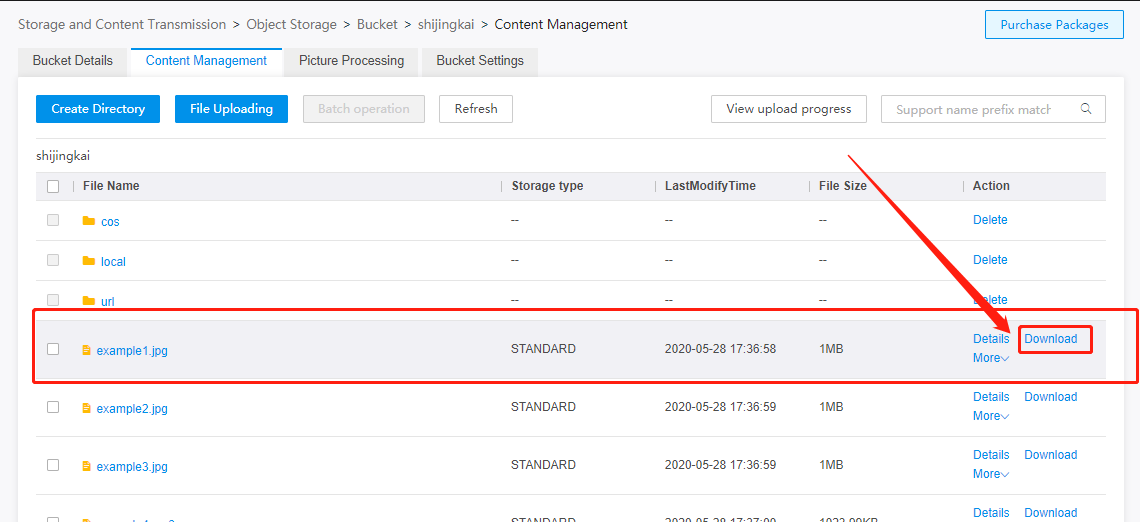The height and width of the screenshot is (522, 1140).
Task: Expand More options for example2.jpg
Action: [991, 416]
